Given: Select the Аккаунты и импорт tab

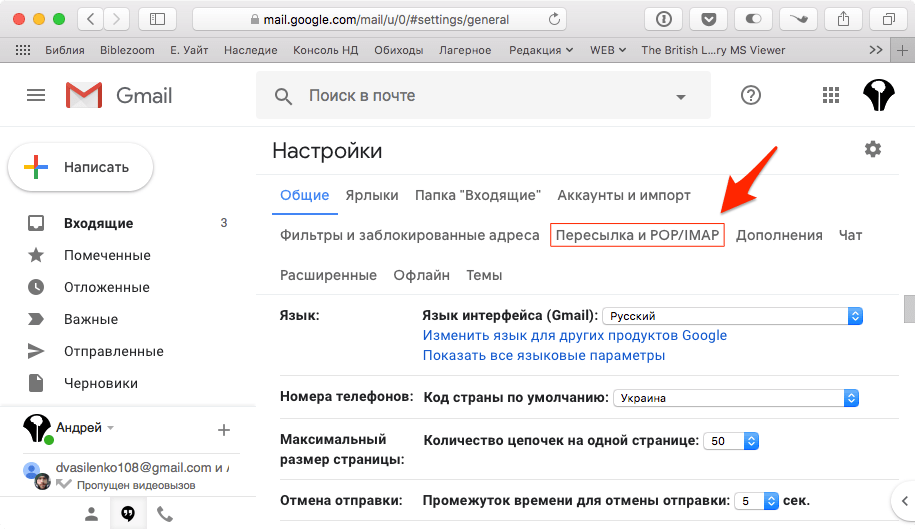Looking at the screenshot, I should (624, 195).
